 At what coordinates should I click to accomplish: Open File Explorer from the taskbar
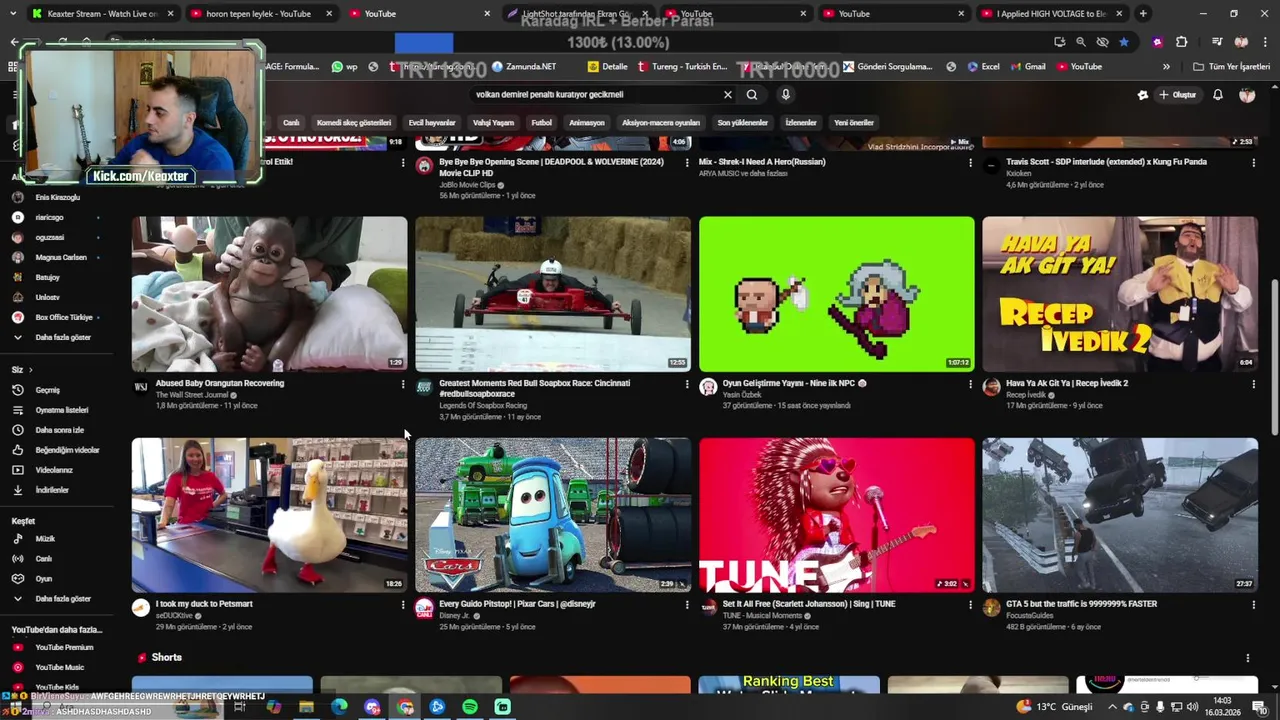306,707
